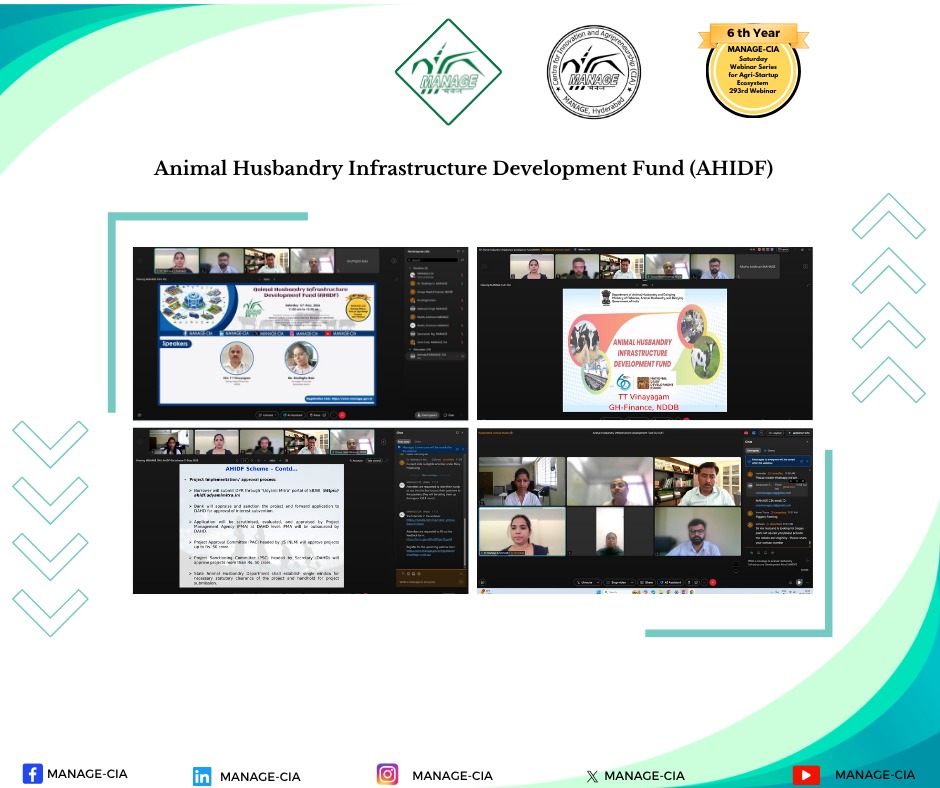Image resolution: width=940 pixels, height=788 pixels.
Task: Click the X MANAGE-CIA icon
Action: (592, 776)
